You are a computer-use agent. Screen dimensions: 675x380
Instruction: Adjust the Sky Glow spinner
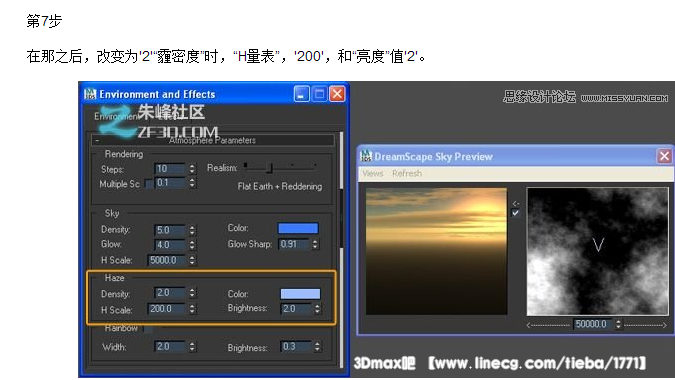click(192, 244)
